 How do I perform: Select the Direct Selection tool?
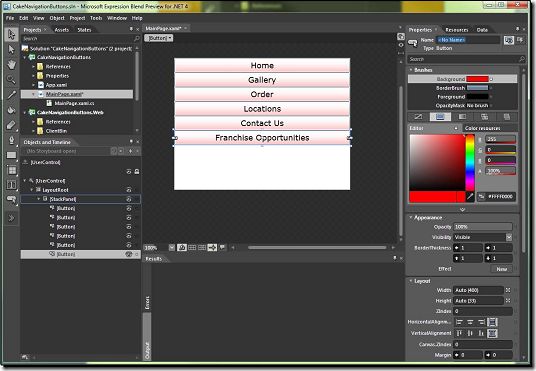(11, 50)
